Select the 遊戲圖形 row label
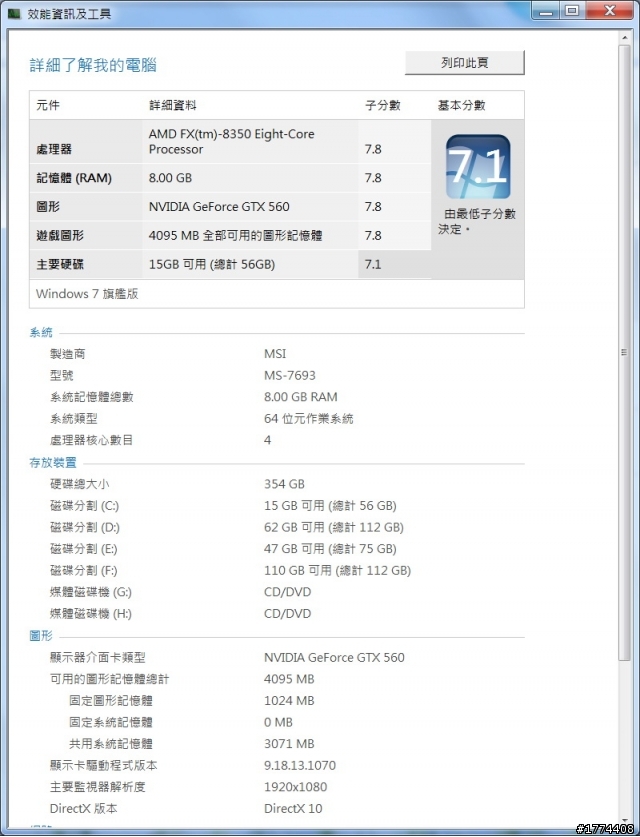The width and height of the screenshot is (640, 837). click(x=60, y=235)
